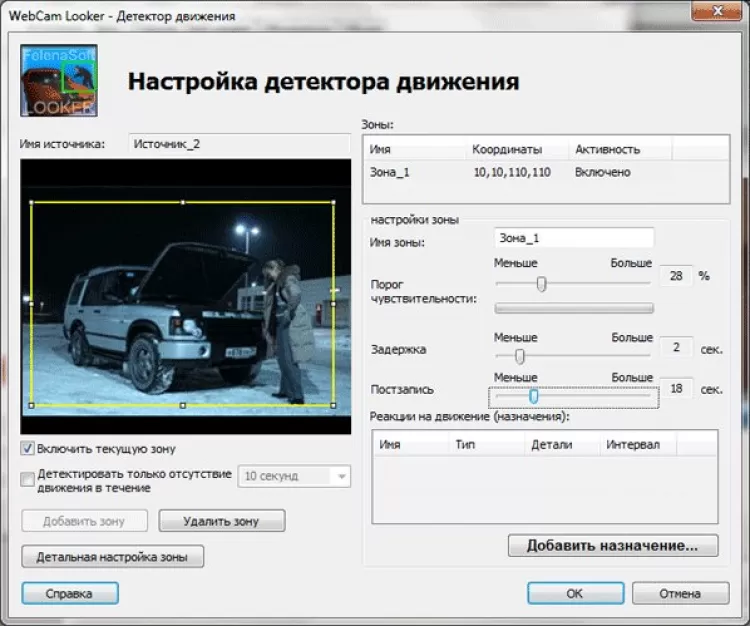The width and height of the screenshot is (750, 626).
Task: Click the bottom-right zone resize handle
Action: tap(333, 406)
